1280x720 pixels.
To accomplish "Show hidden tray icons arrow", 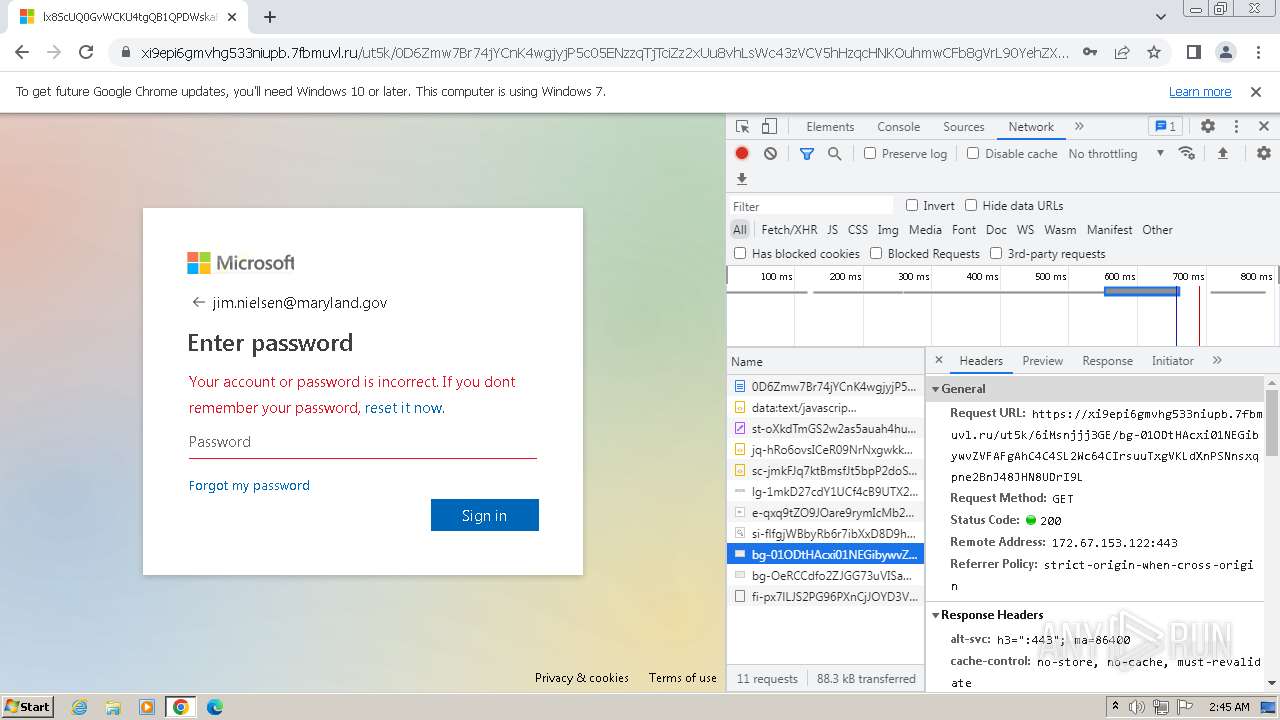I will [1115, 707].
